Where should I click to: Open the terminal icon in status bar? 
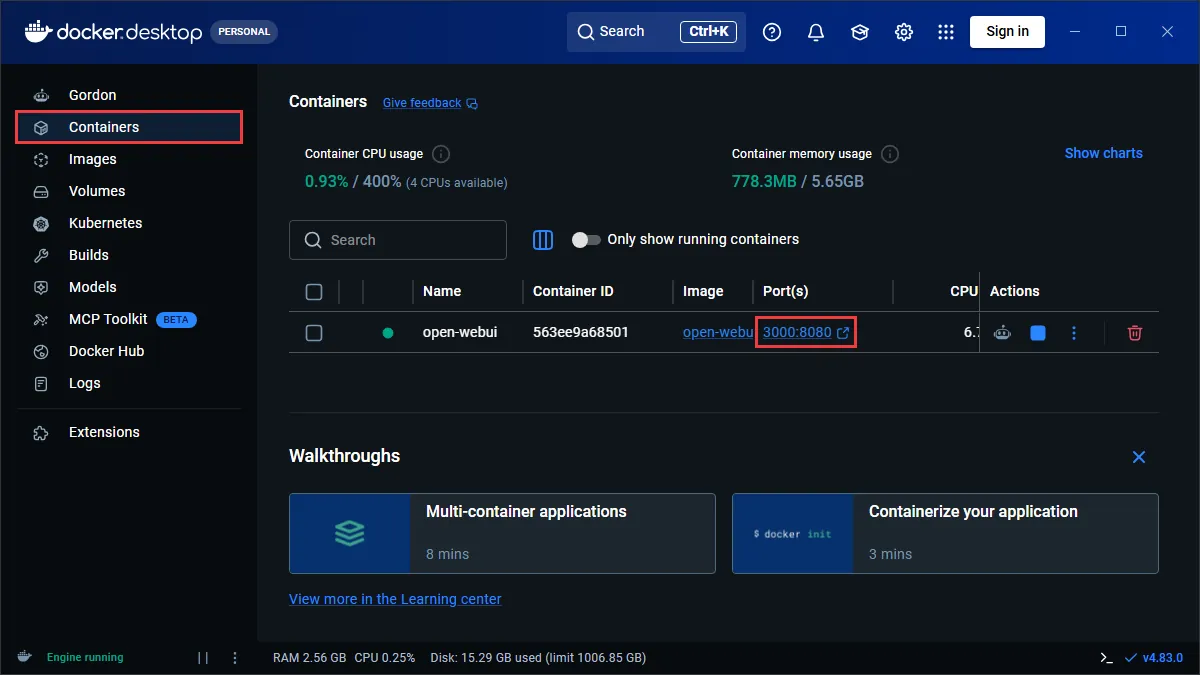(x=1106, y=658)
